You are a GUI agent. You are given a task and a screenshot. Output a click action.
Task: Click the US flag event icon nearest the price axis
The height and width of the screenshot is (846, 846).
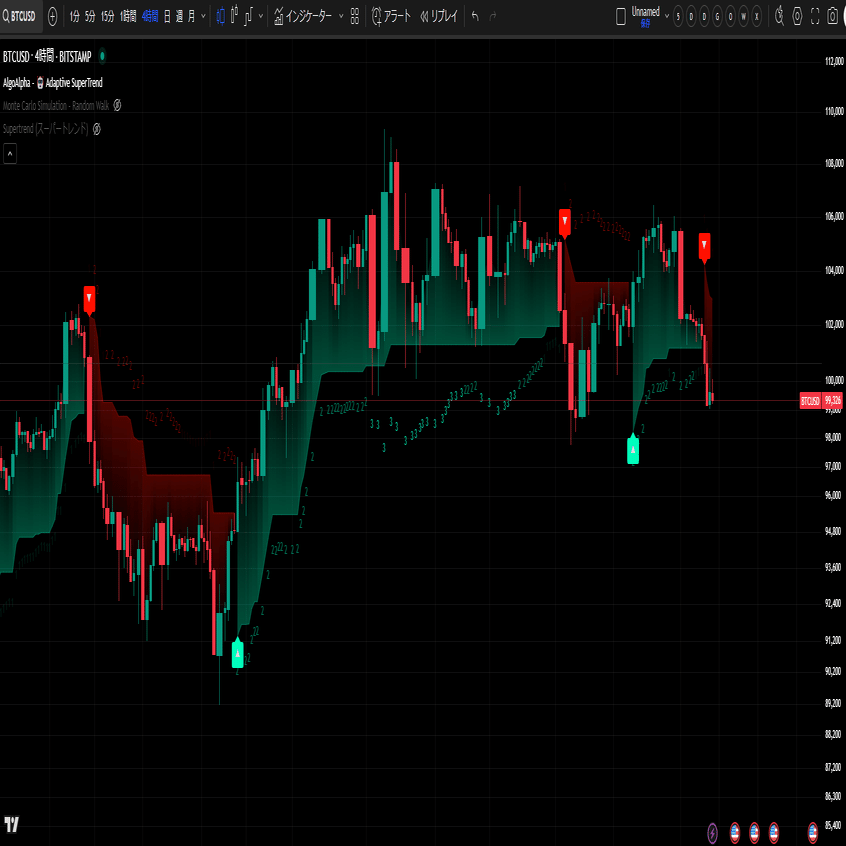(x=813, y=833)
